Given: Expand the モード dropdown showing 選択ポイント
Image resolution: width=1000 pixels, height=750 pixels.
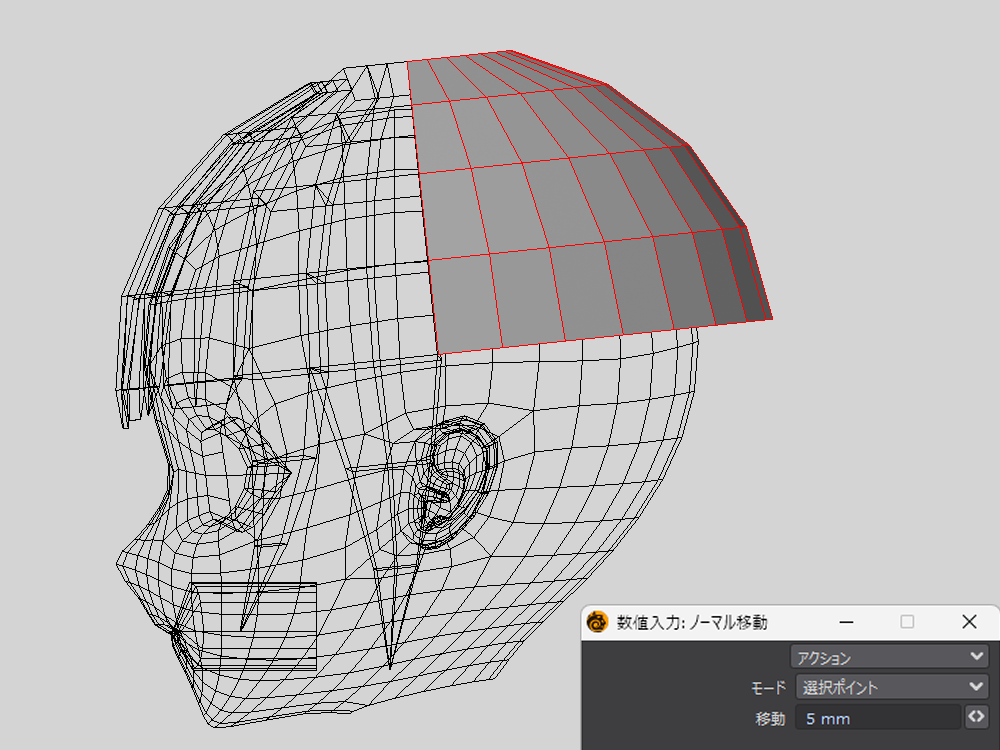Looking at the screenshot, I should tap(888, 687).
